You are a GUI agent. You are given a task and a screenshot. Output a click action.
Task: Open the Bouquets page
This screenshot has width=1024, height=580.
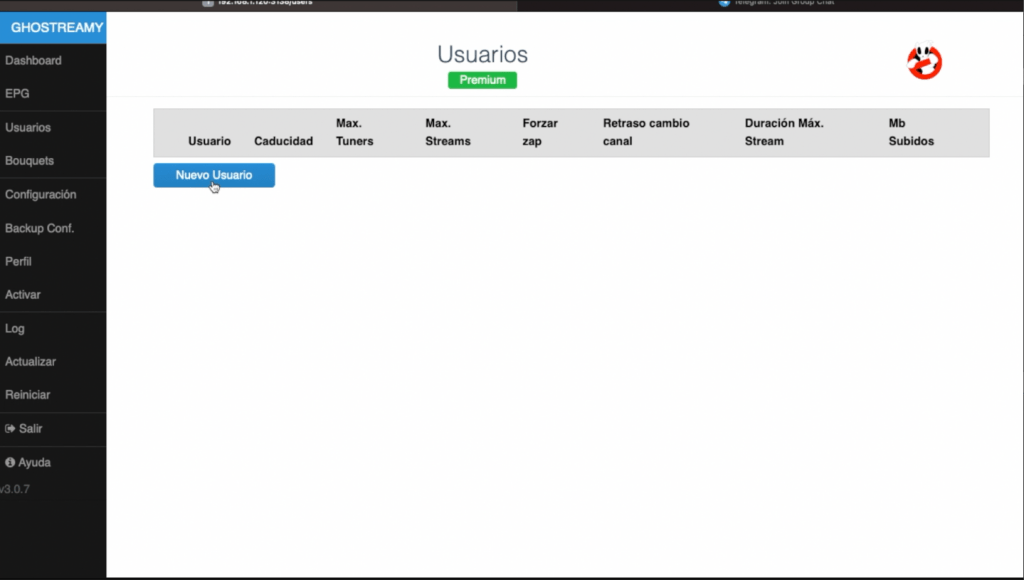click(x=29, y=161)
